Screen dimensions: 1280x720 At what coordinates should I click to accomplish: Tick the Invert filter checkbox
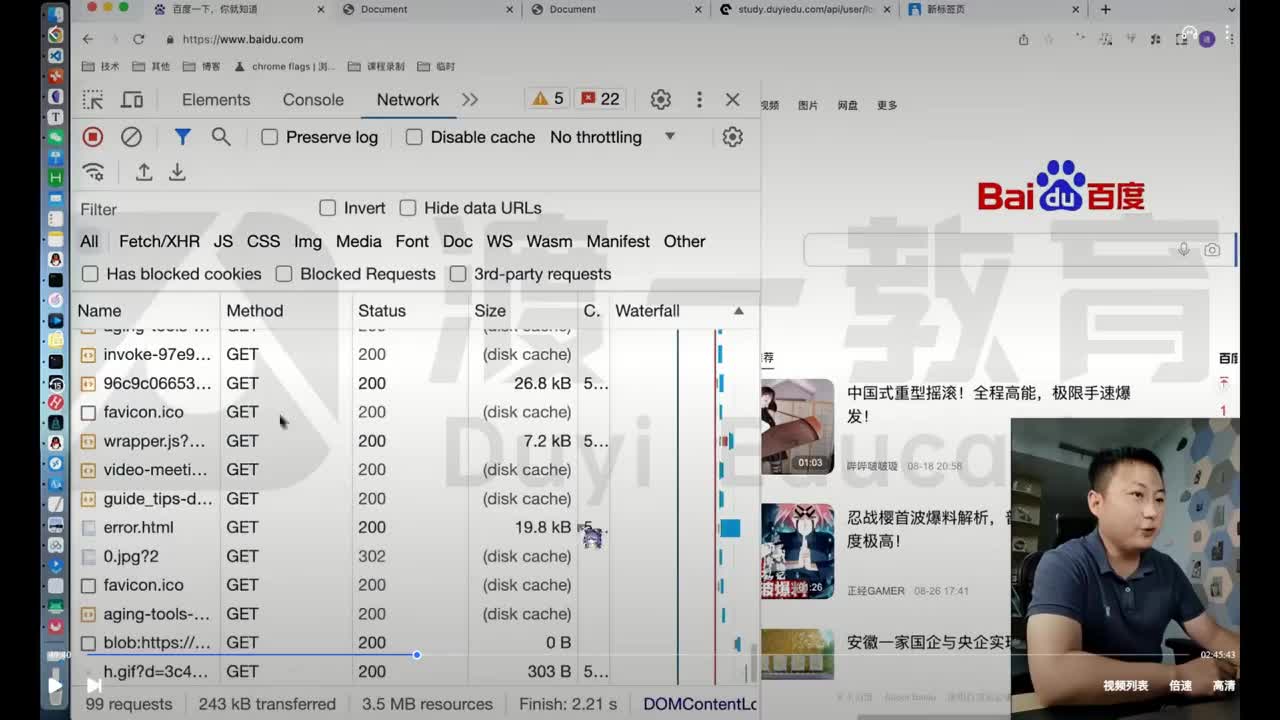click(328, 208)
